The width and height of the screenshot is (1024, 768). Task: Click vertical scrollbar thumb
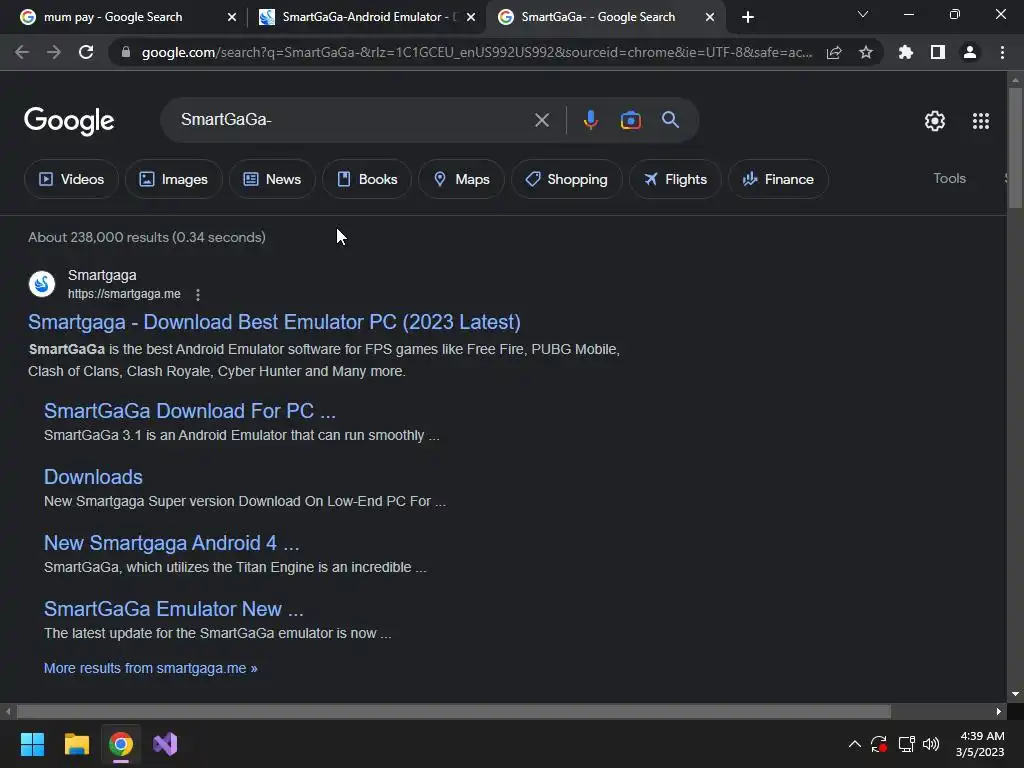point(1015,148)
